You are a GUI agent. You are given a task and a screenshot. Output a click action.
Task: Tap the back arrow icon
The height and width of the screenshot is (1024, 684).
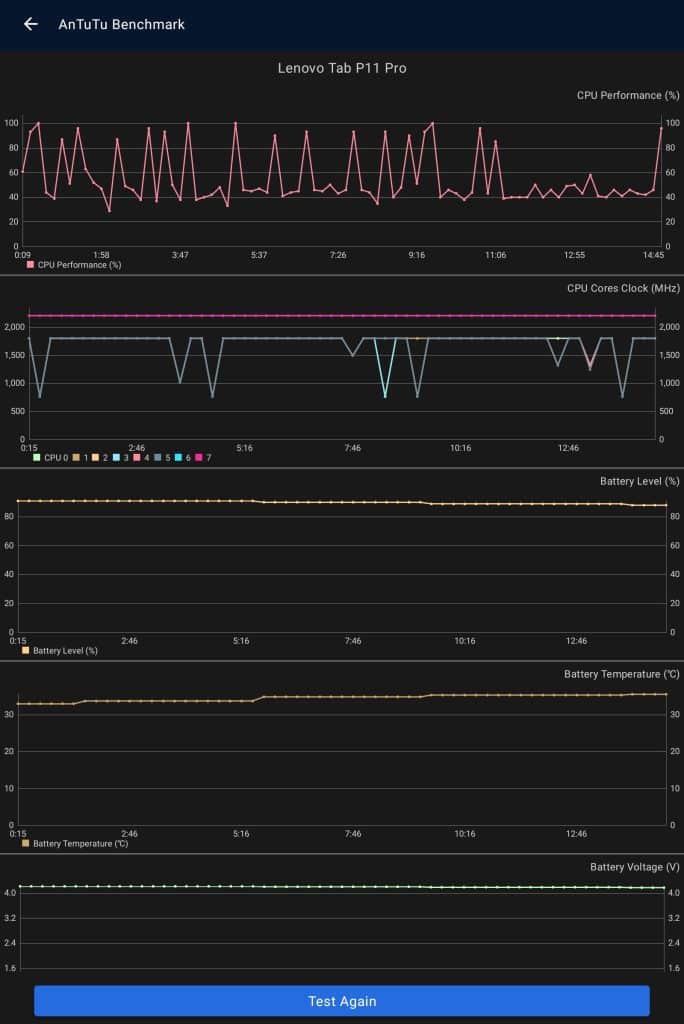coord(31,24)
